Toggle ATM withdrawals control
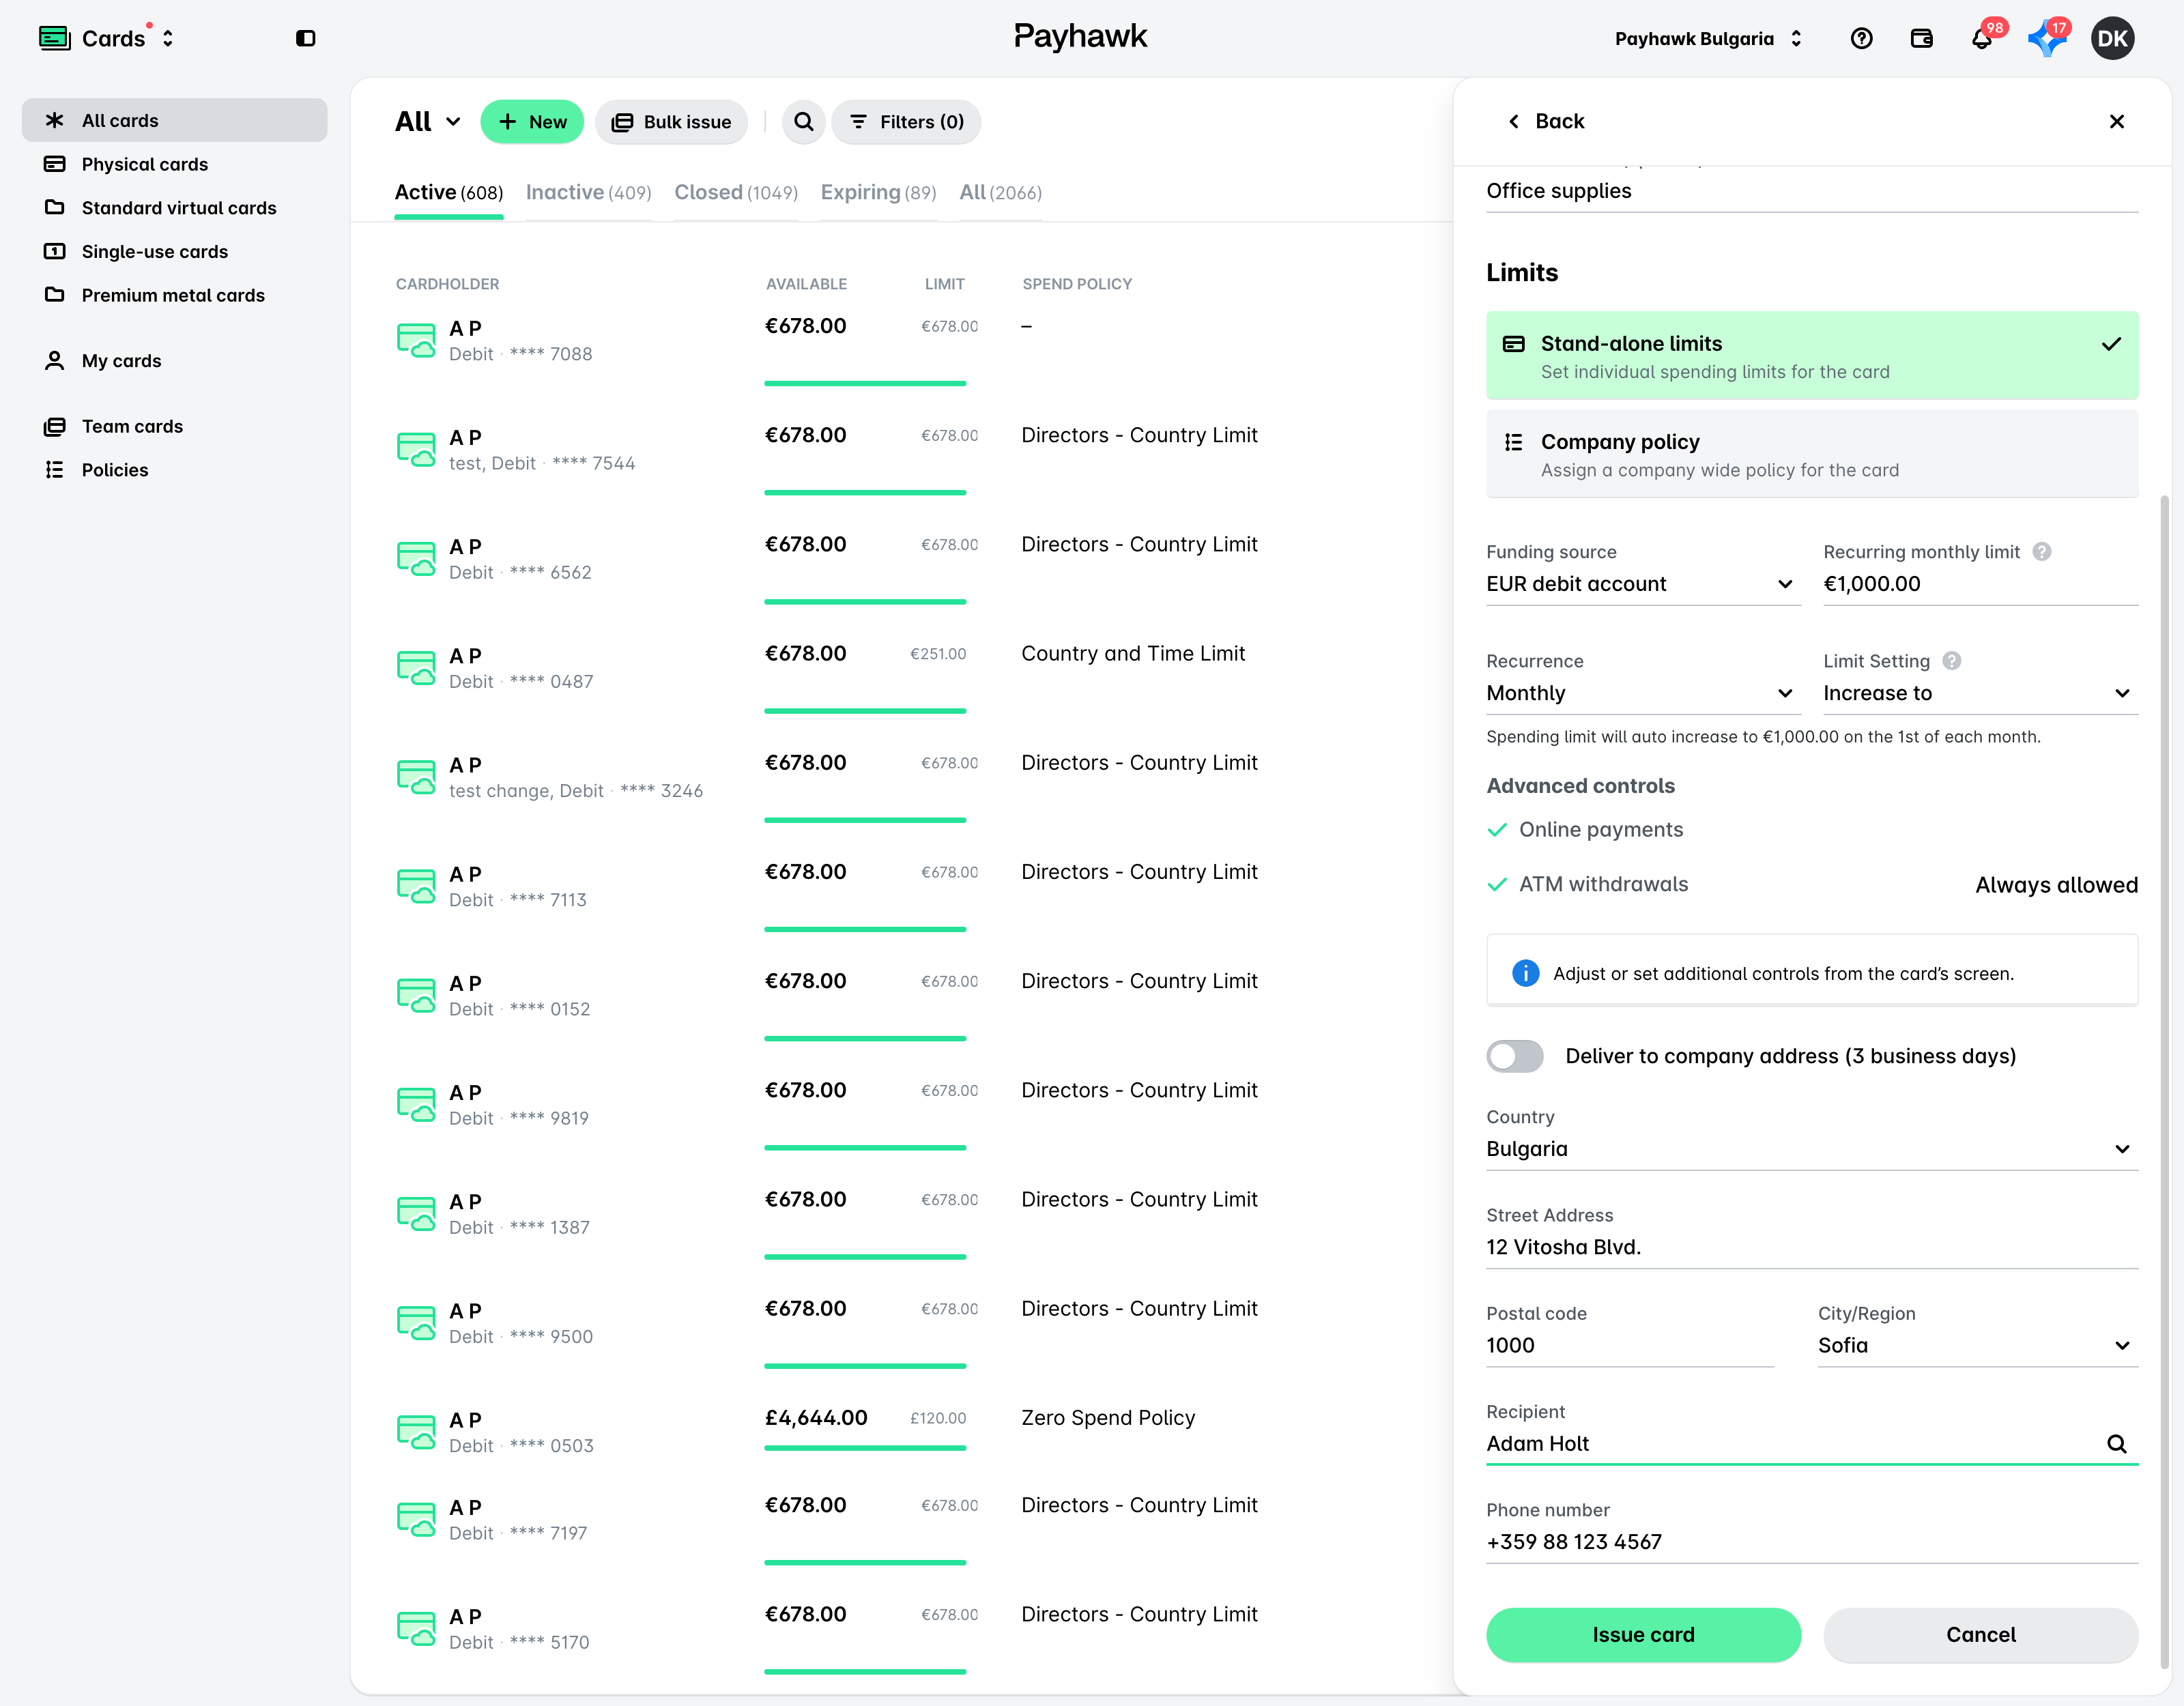This screenshot has width=2184, height=1706. 1587,884
